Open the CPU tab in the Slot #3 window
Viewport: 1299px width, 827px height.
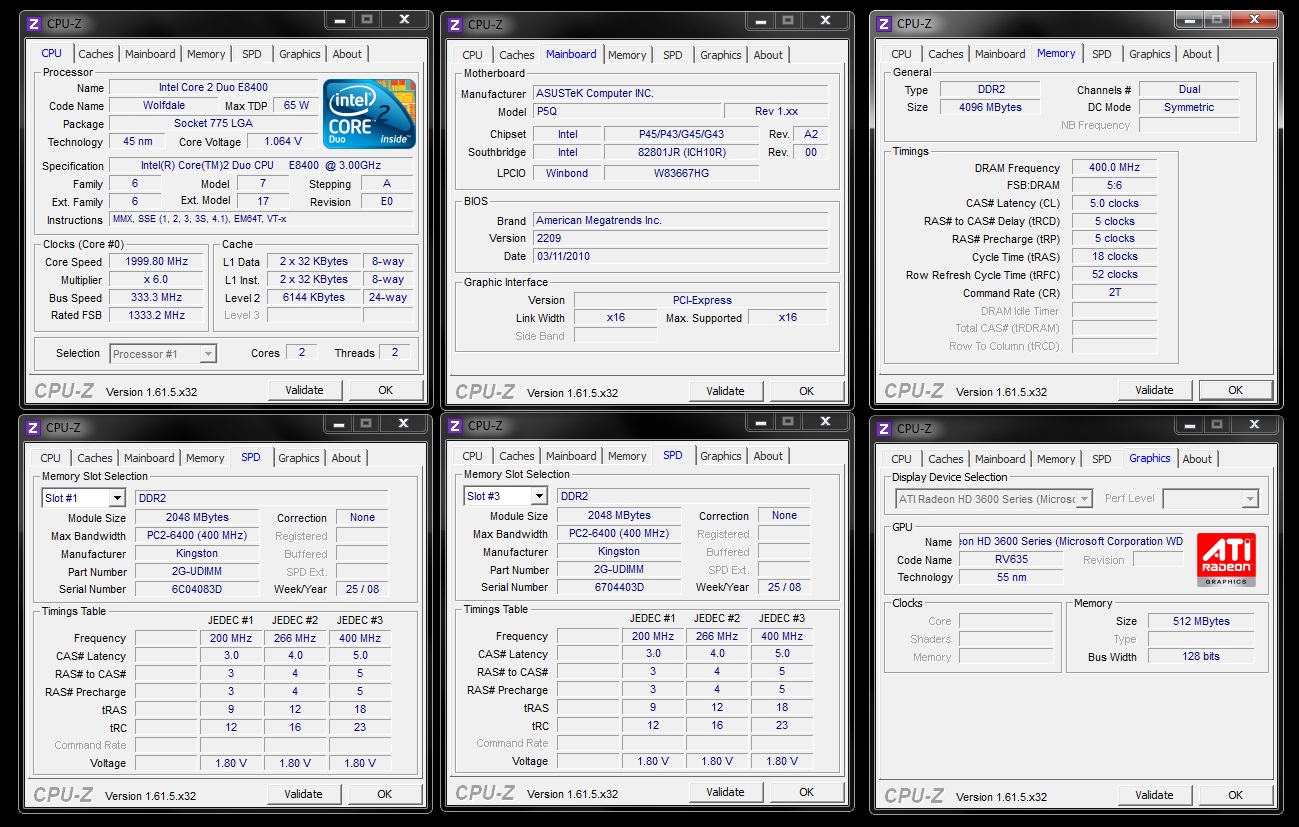472,456
